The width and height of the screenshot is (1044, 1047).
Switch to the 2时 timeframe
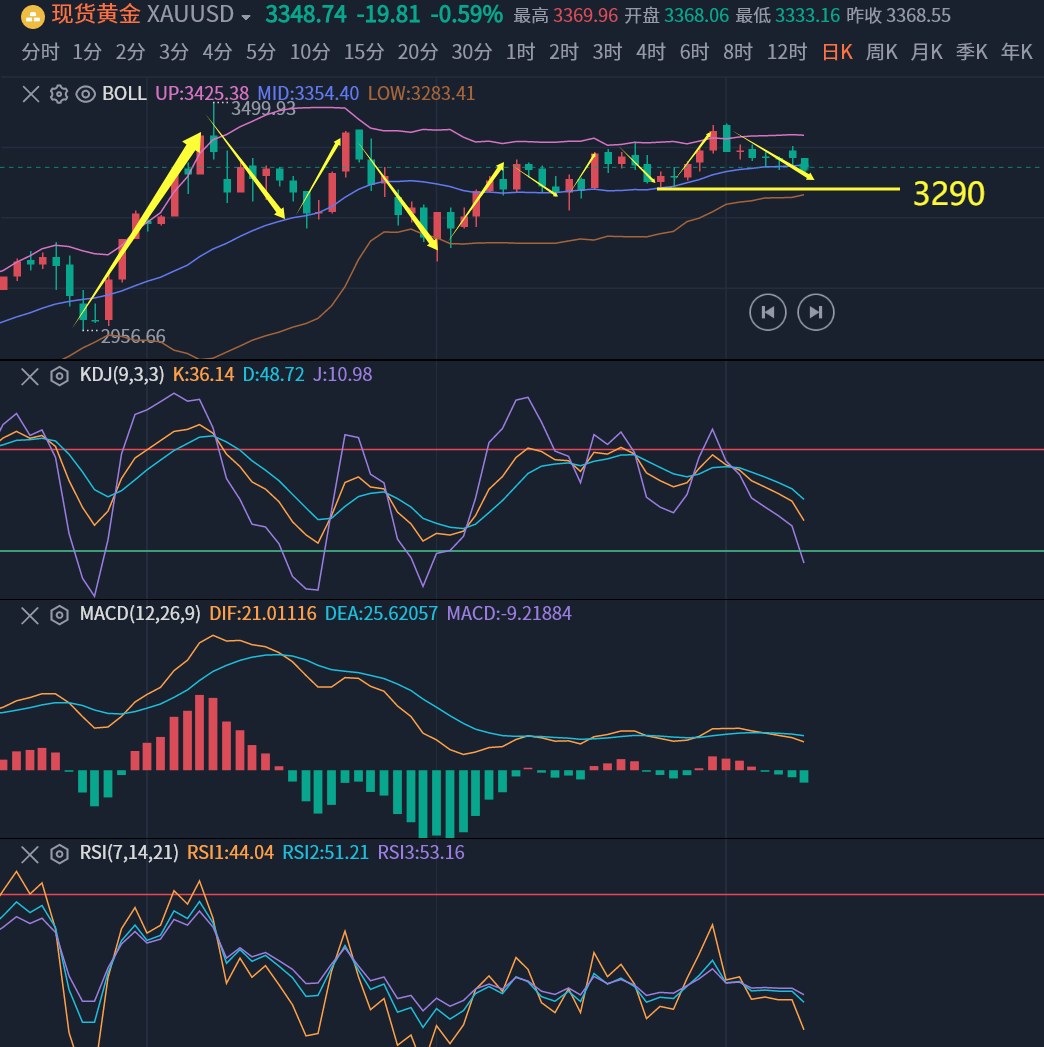(x=564, y=51)
